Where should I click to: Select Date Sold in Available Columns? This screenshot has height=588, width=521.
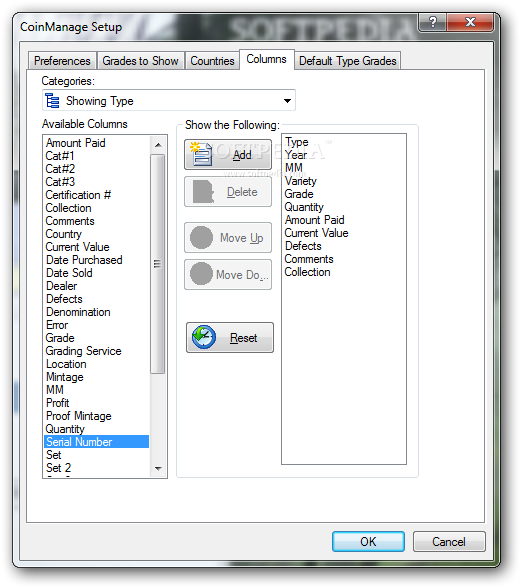[97, 273]
